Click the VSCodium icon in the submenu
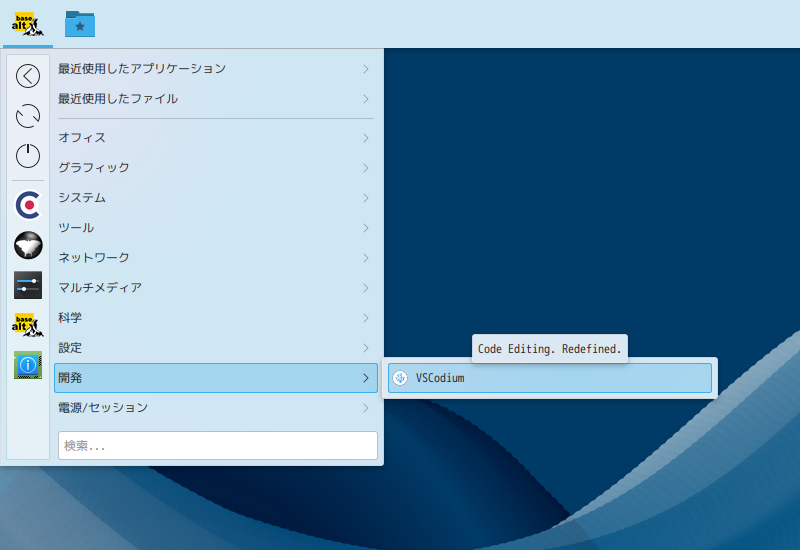This screenshot has height=550, width=800. tap(400, 378)
